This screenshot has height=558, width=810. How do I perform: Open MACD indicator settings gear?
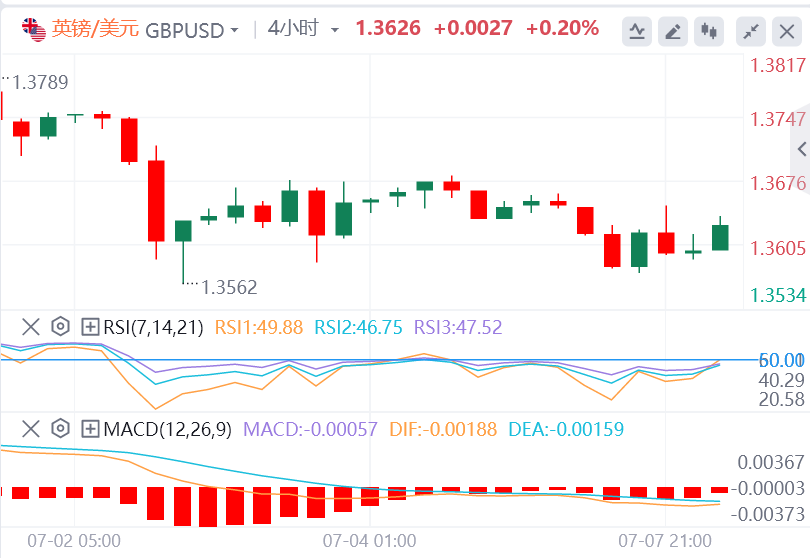click(x=60, y=429)
